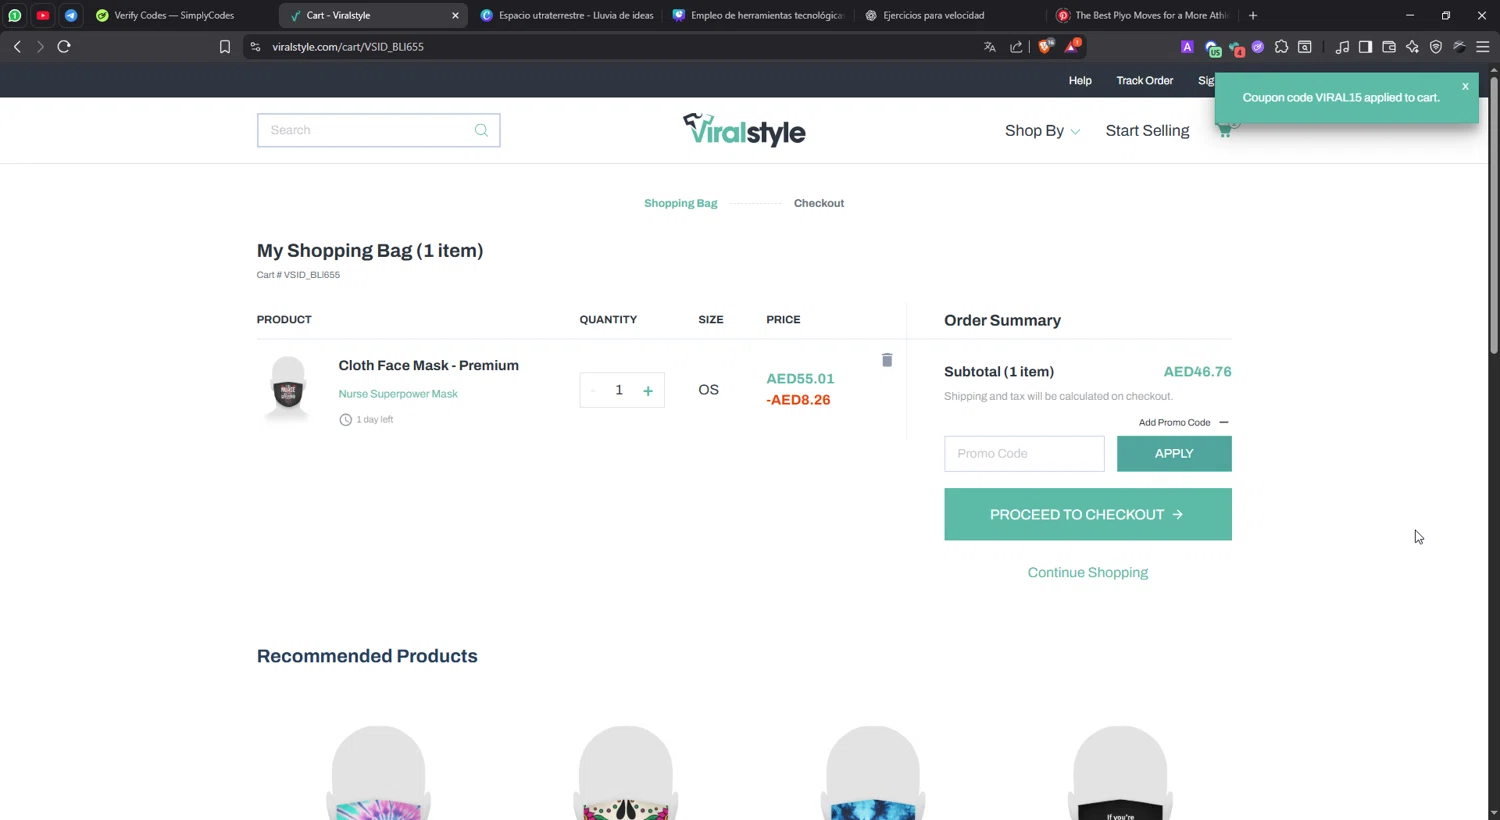Open the skull mask recommended product
Screen dimensions: 1500x820
click(626, 772)
